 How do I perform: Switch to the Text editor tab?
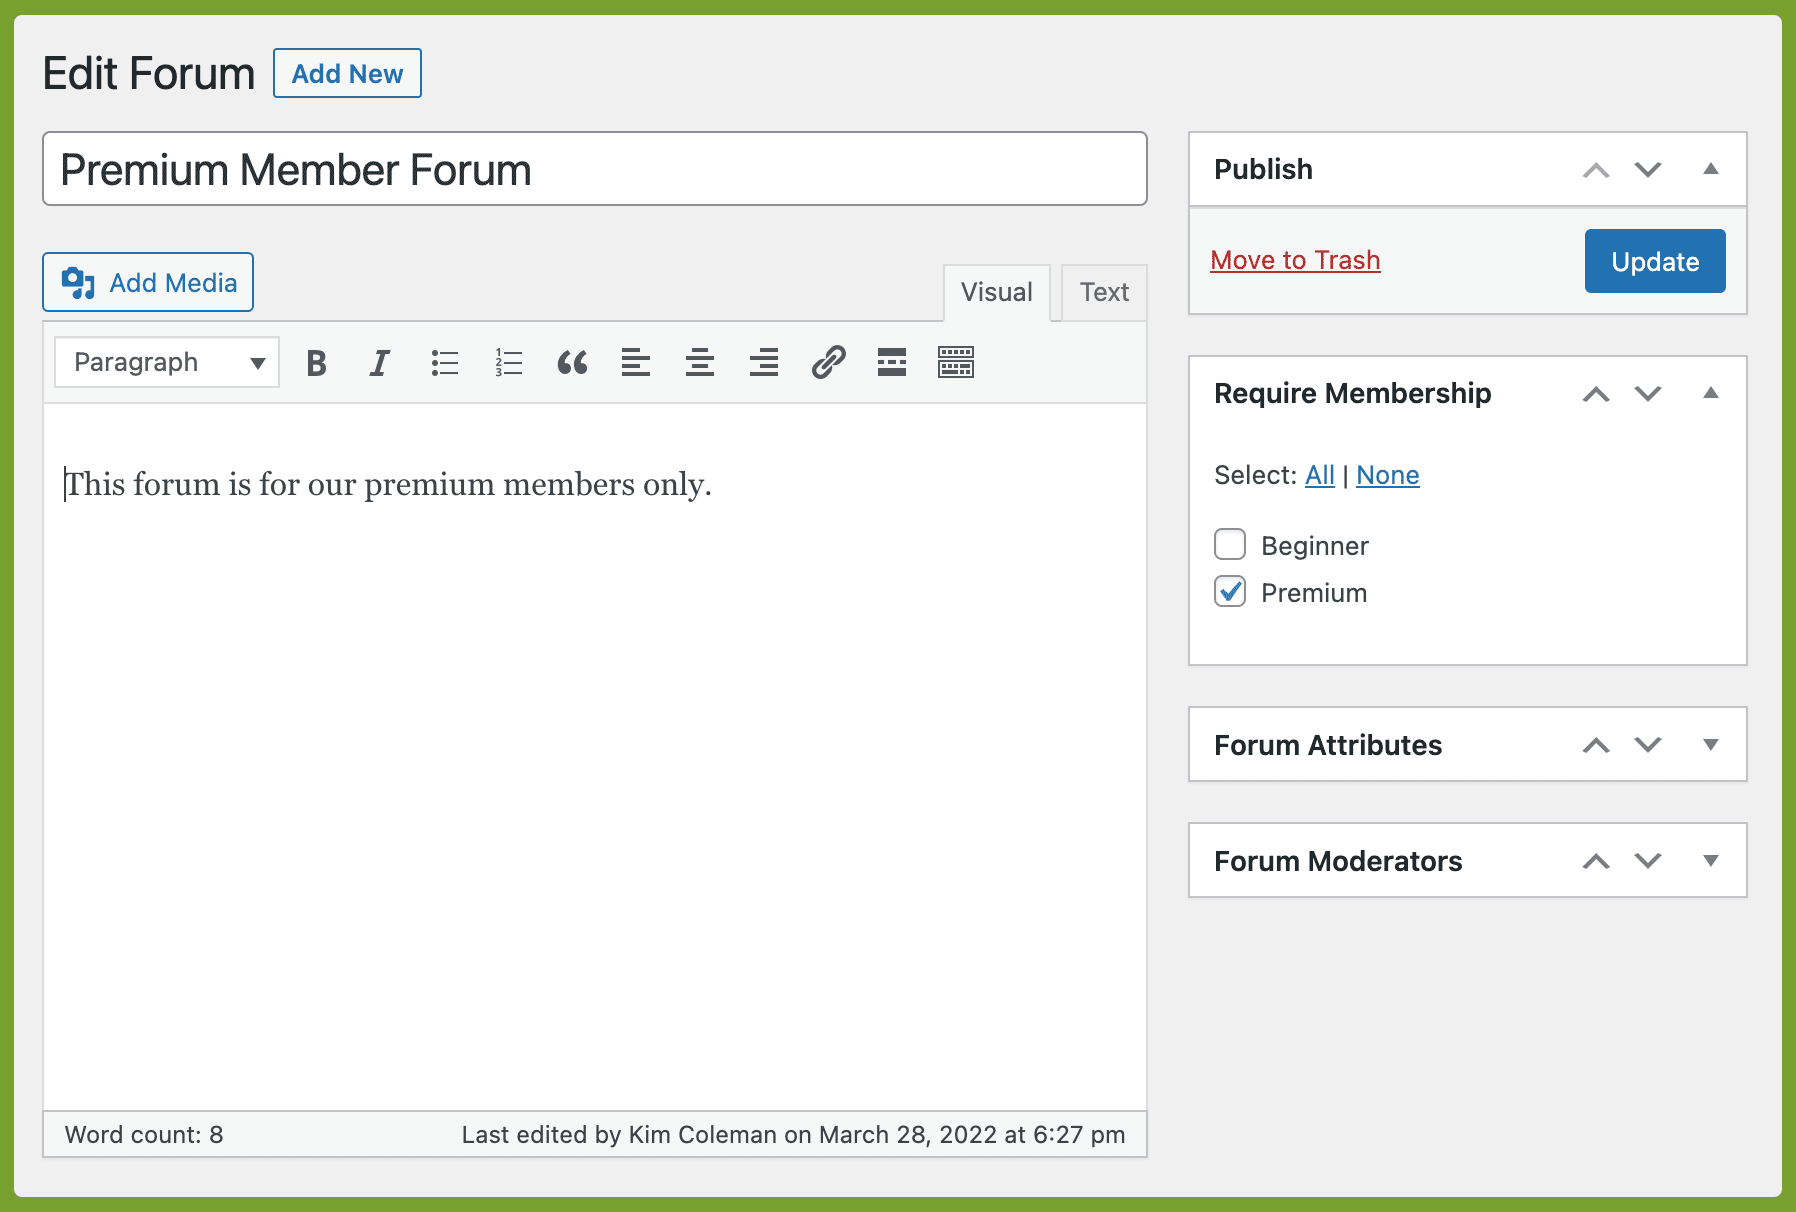[x=1104, y=293]
